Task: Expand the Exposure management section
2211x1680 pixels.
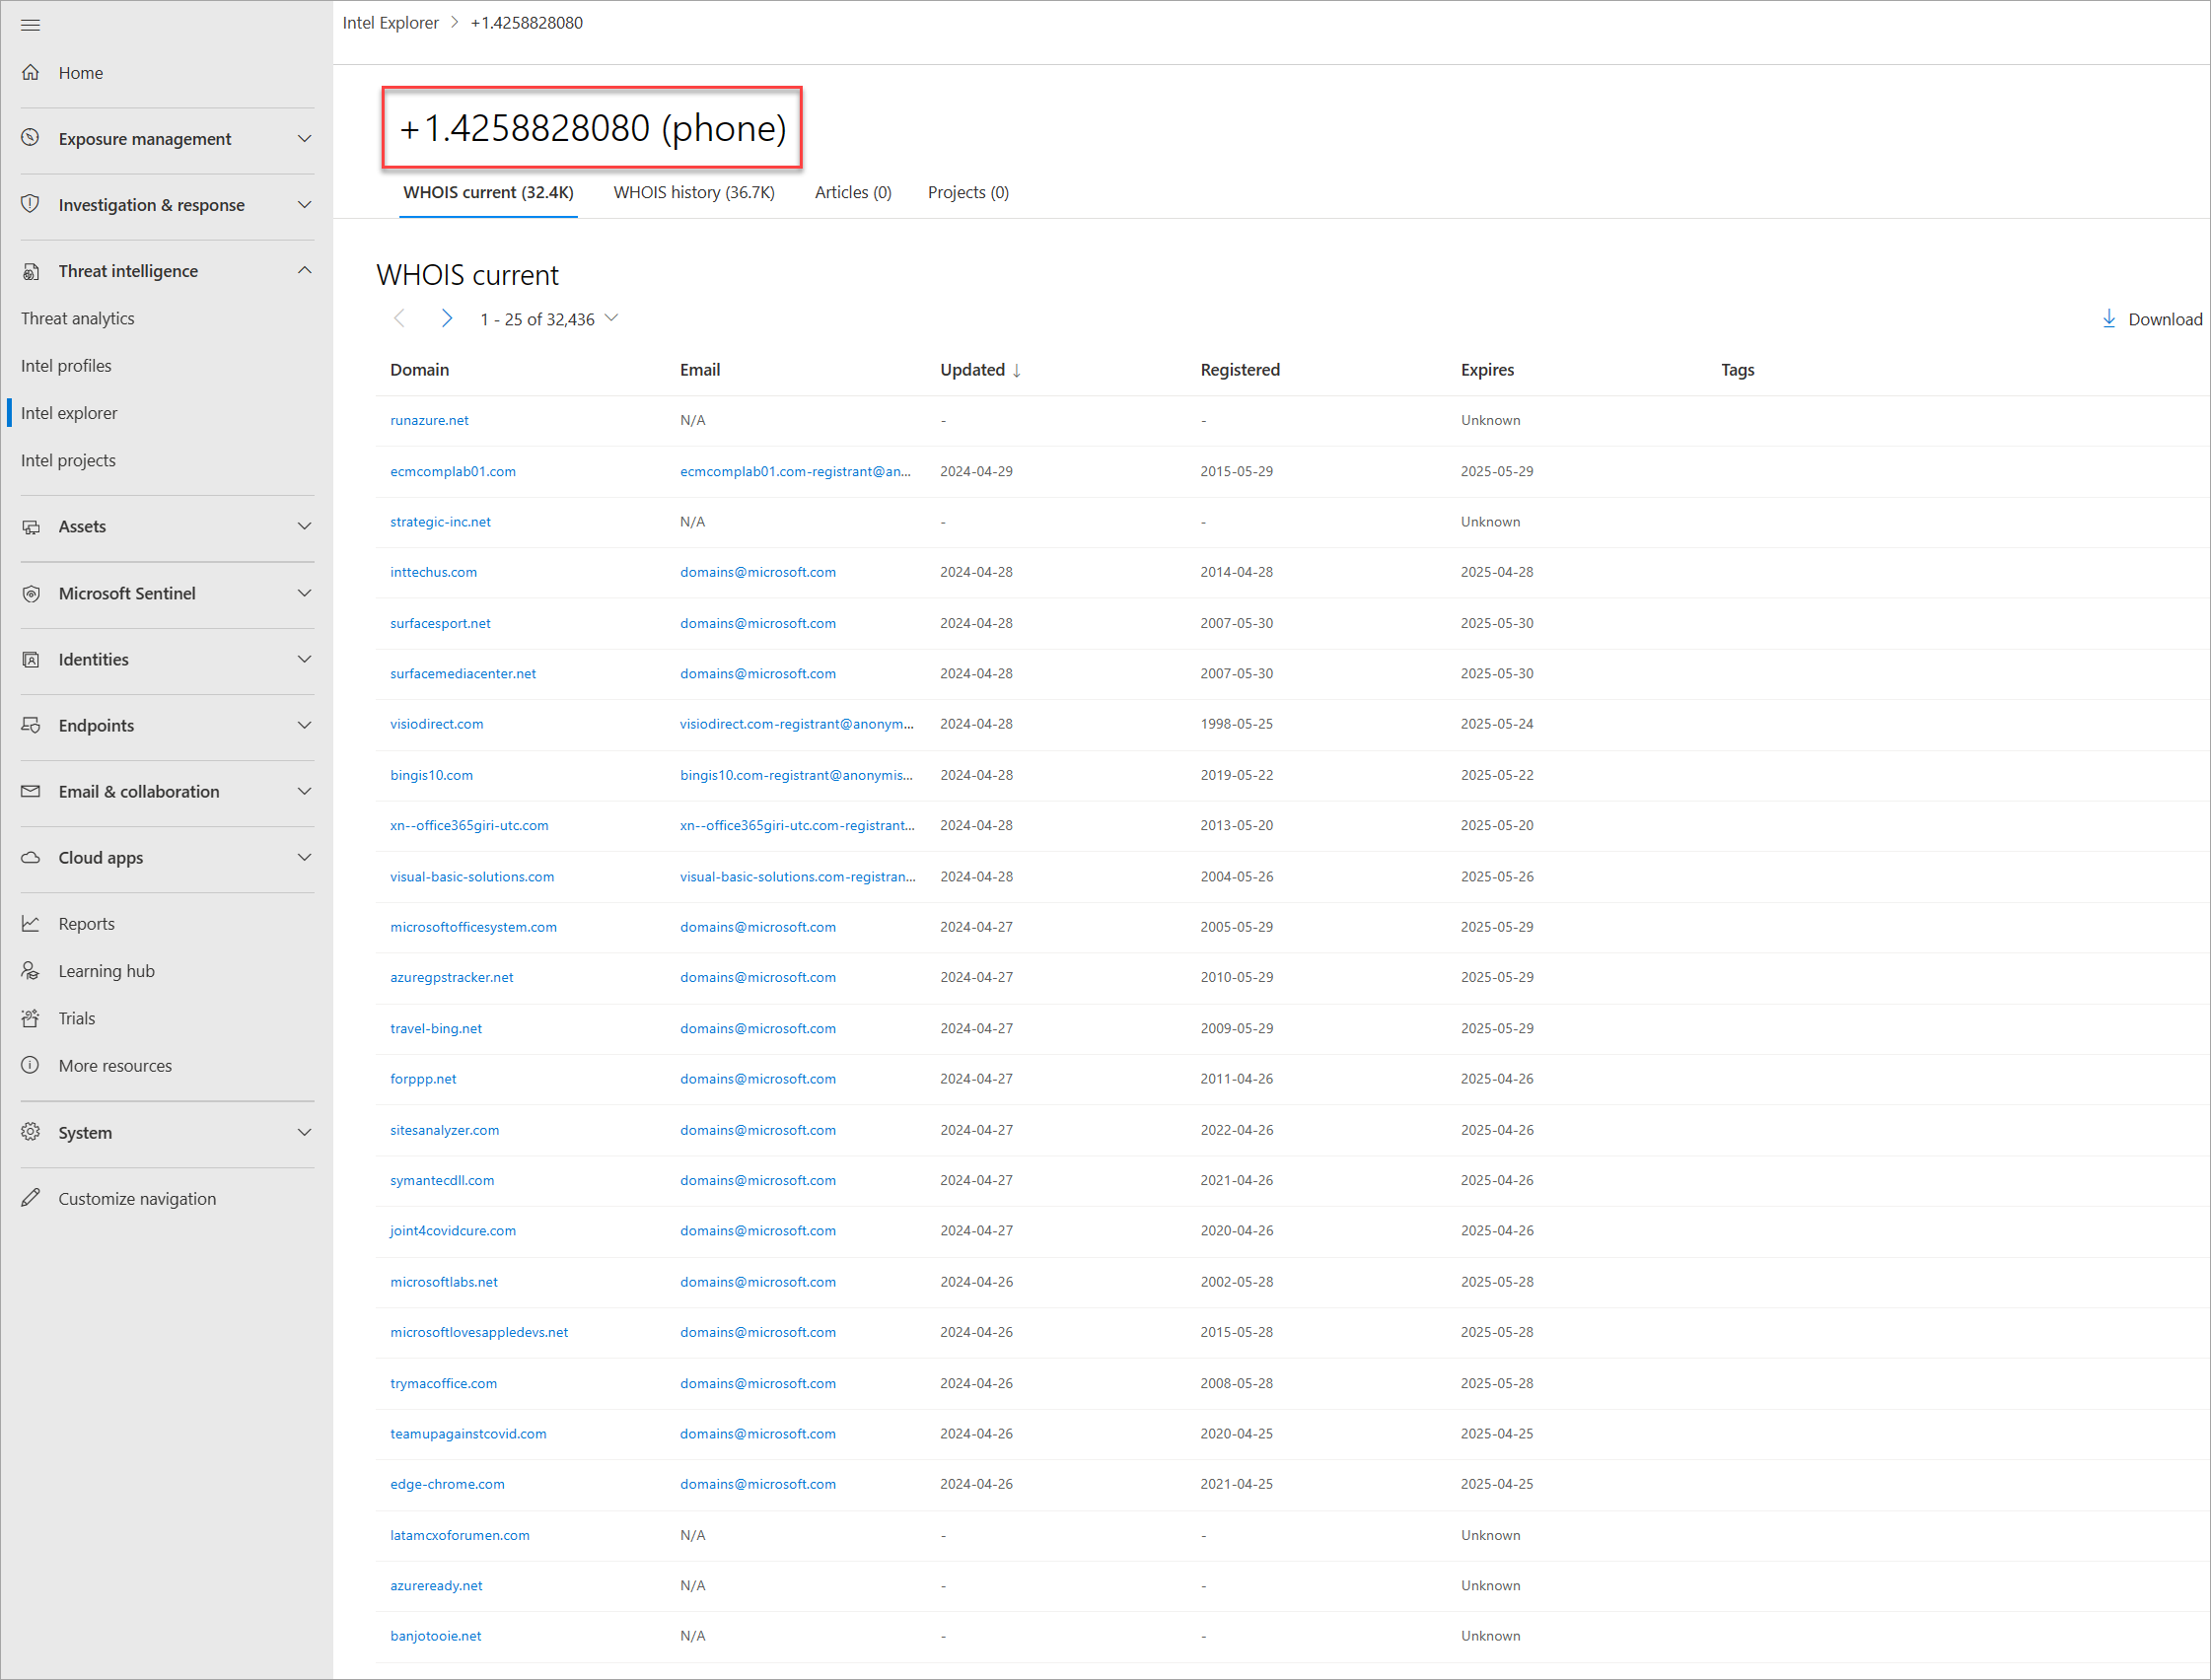Action: tap(304, 138)
